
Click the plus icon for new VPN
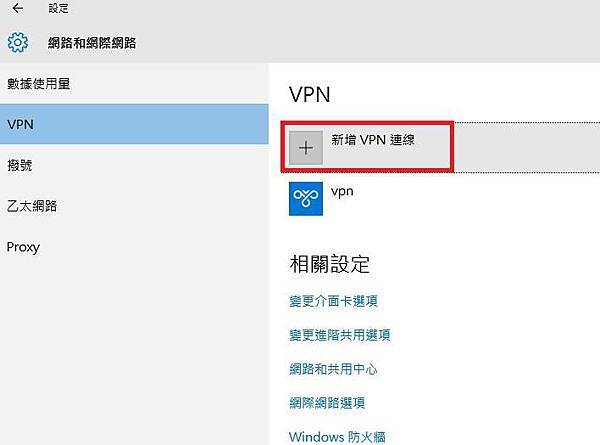(x=305, y=148)
